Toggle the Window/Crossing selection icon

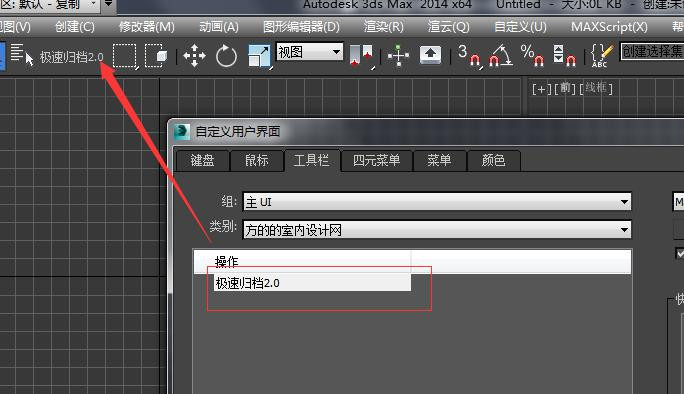click(156, 56)
